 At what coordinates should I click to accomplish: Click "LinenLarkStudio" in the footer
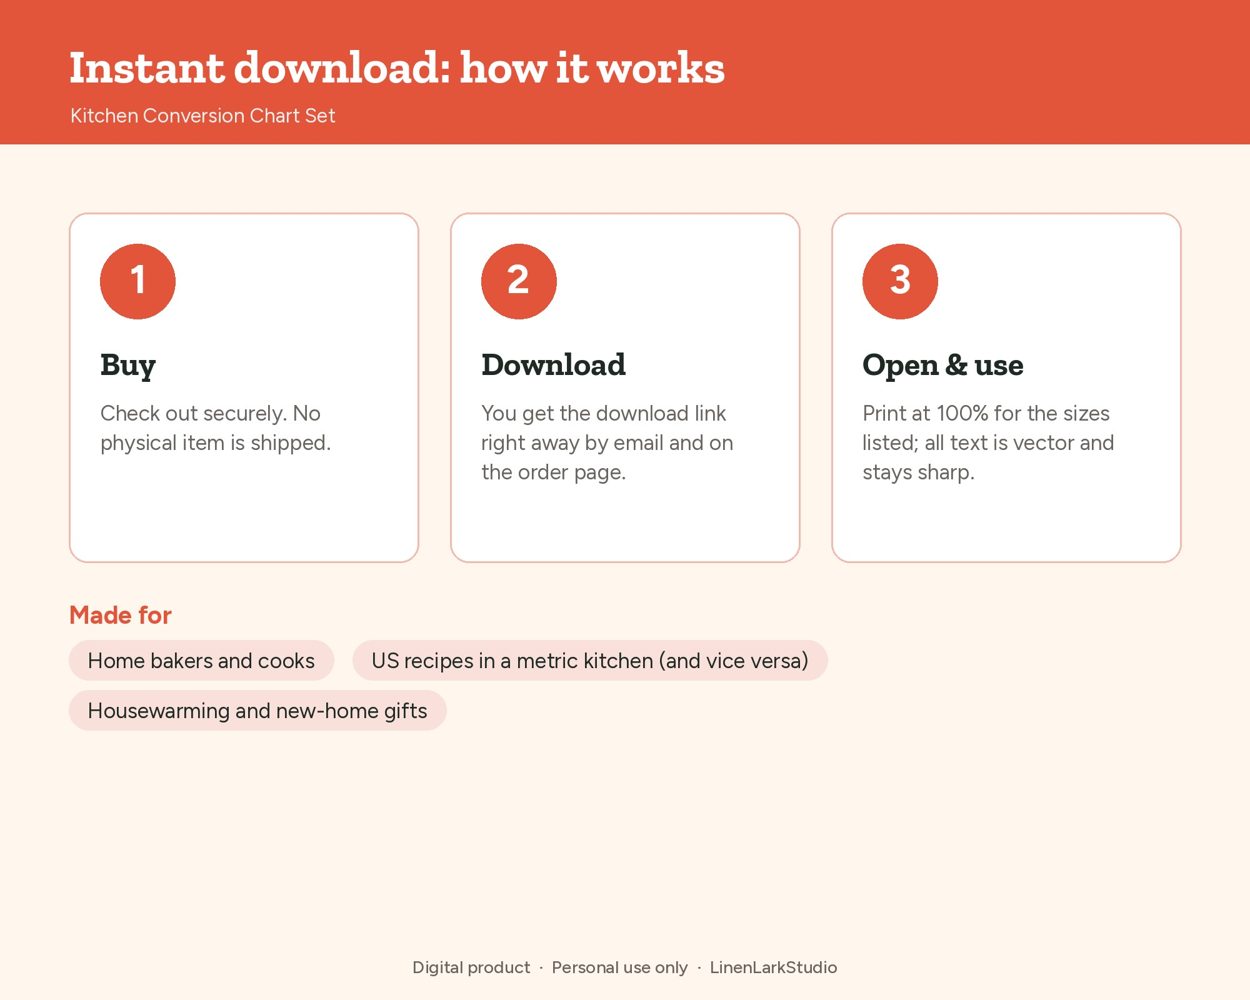pos(773,967)
